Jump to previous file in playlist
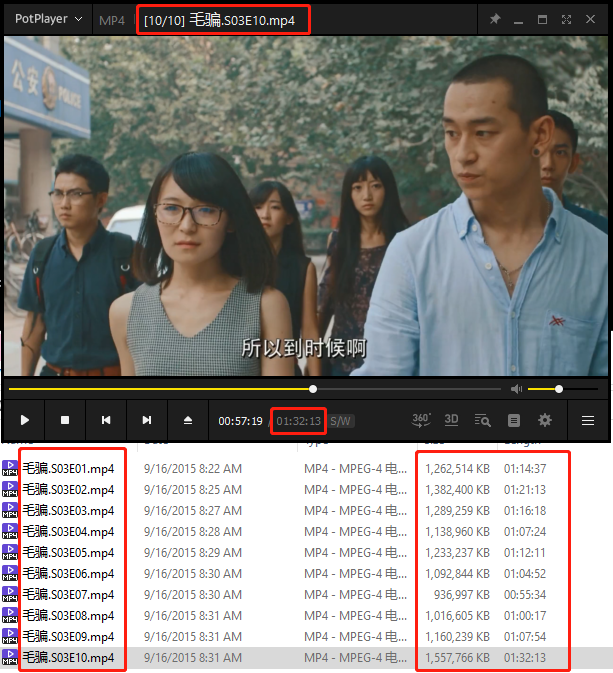This screenshot has width=613, height=673. tap(106, 420)
